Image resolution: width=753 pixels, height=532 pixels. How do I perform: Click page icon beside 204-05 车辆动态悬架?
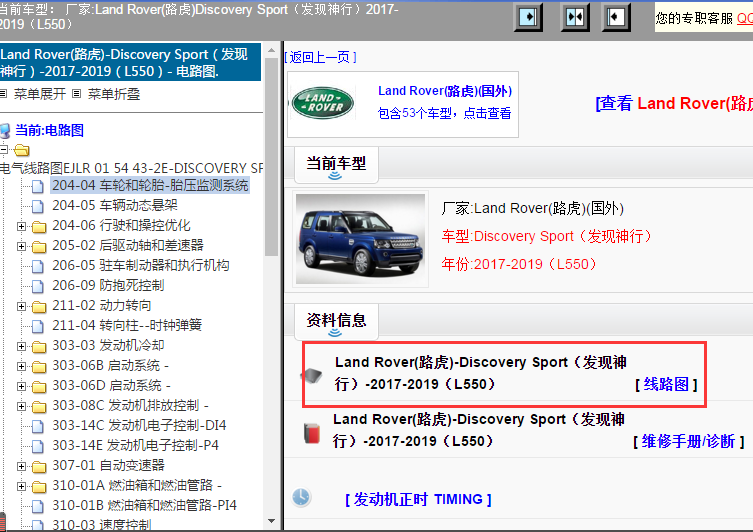coord(37,206)
